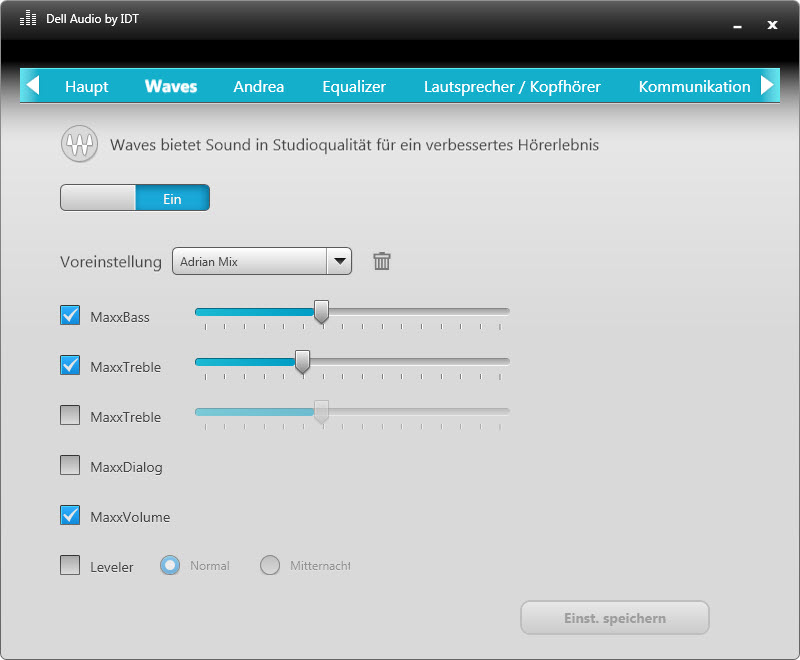Click the MaxxBass slider handle
The height and width of the screenshot is (660, 800).
(321, 312)
